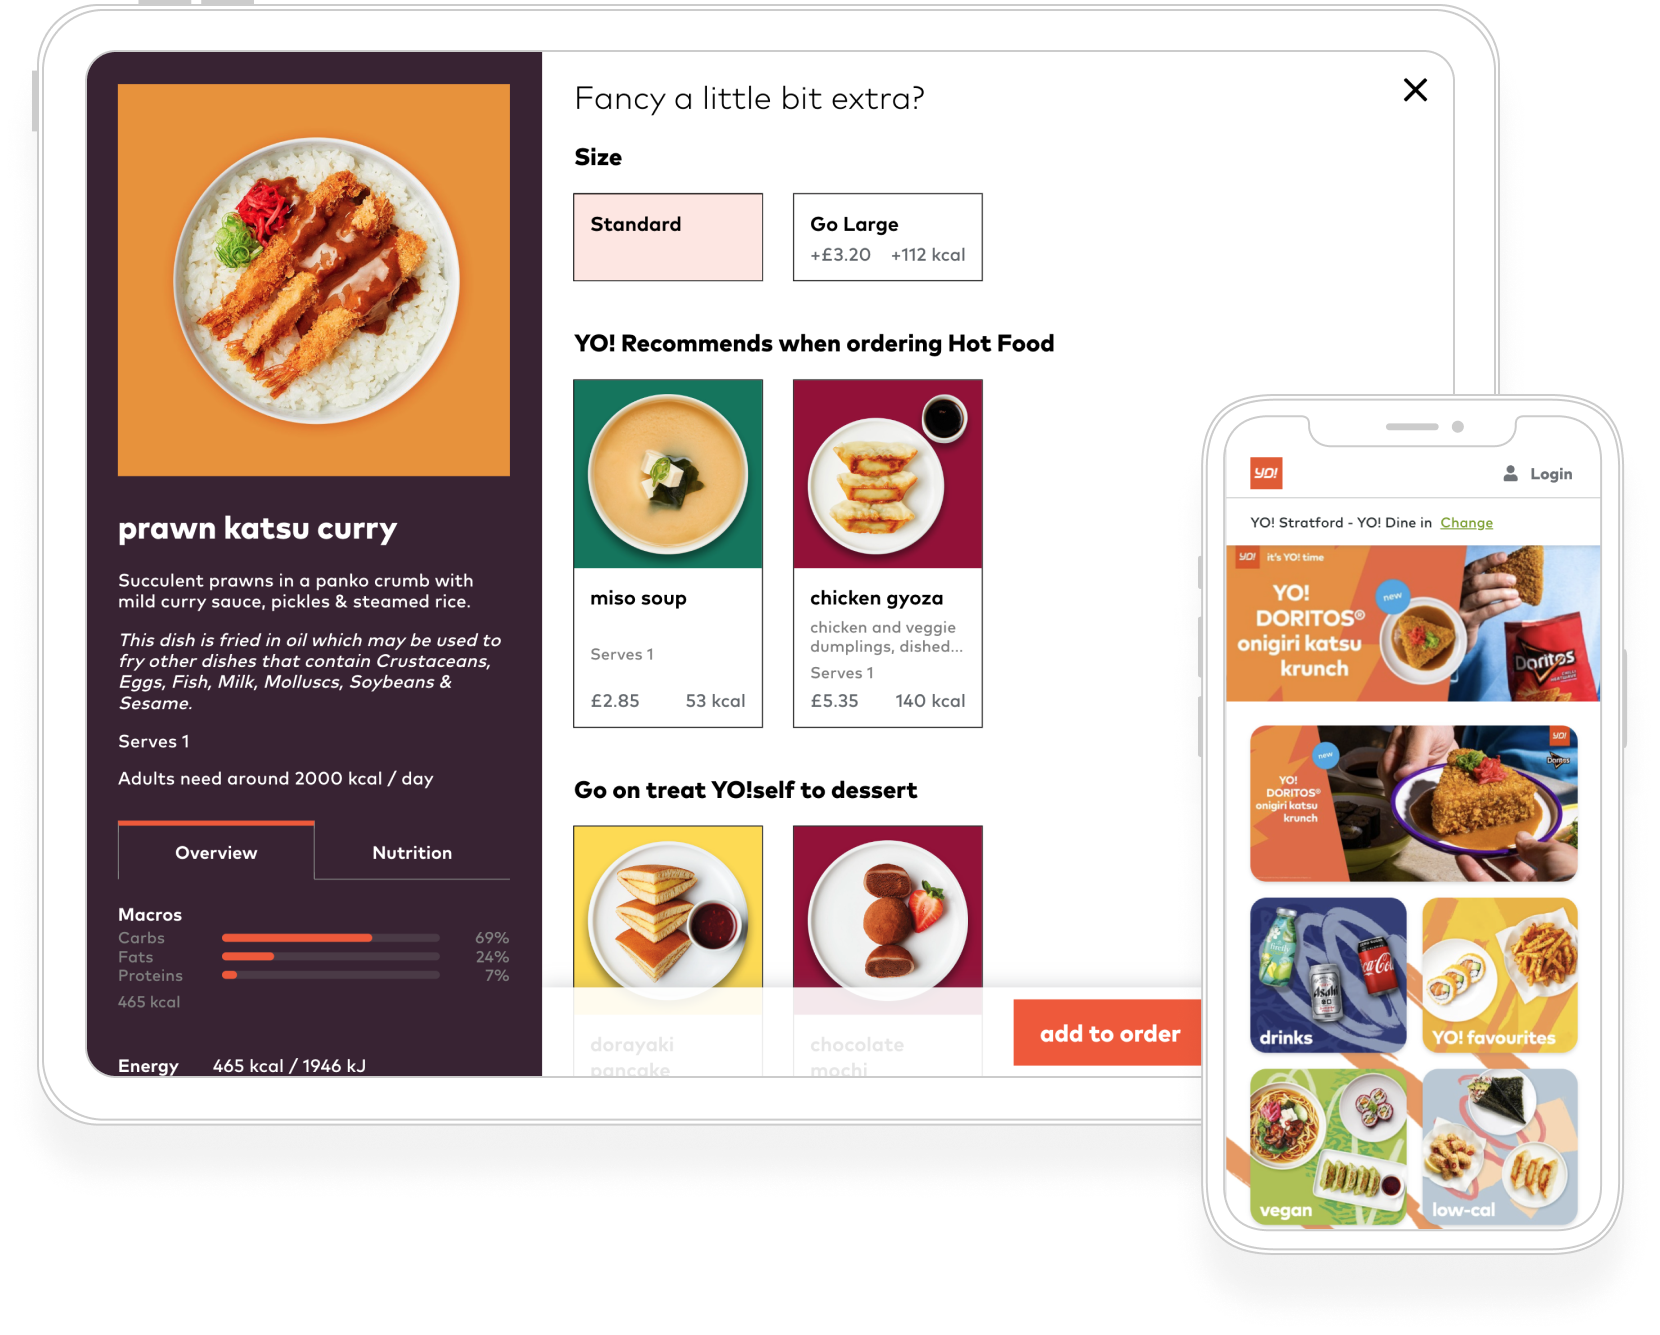The height and width of the screenshot is (1335, 1660).
Task: Open the vegan category tile
Action: tap(1328, 1147)
